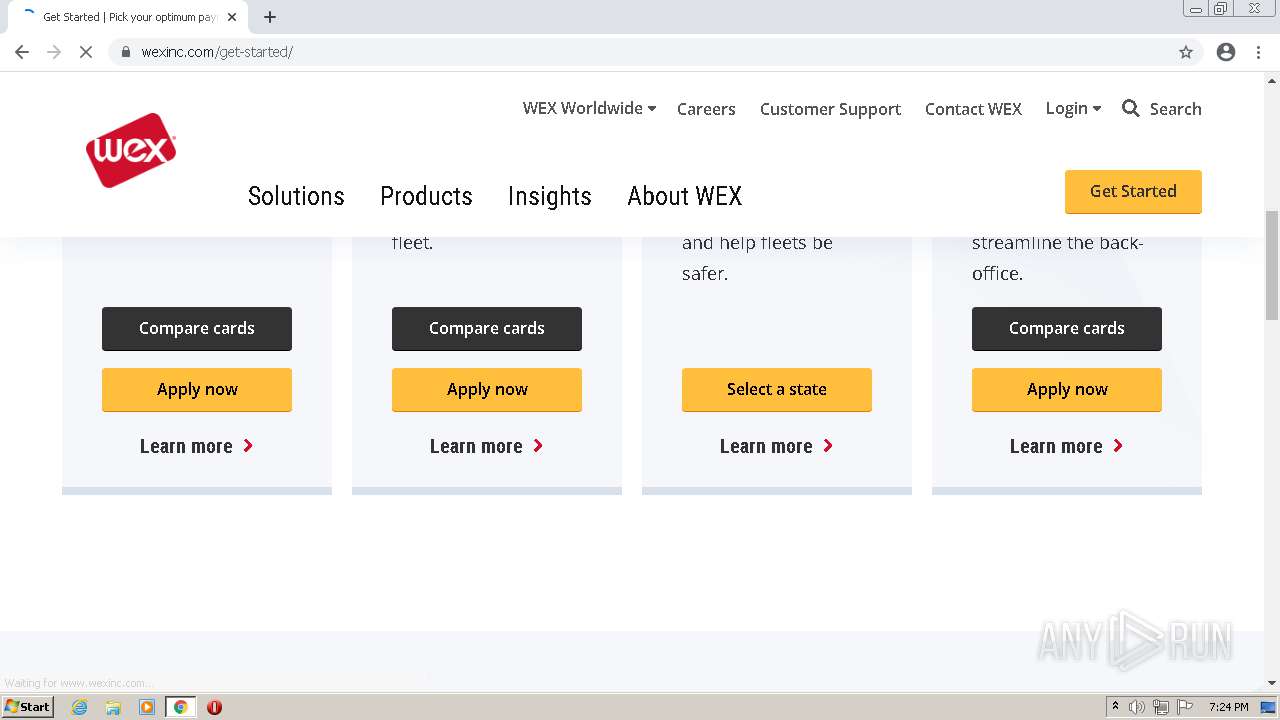Open Learn more in the 'fleet.' card
This screenshot has height=720, width=1280.
click(x=487, y=446)
